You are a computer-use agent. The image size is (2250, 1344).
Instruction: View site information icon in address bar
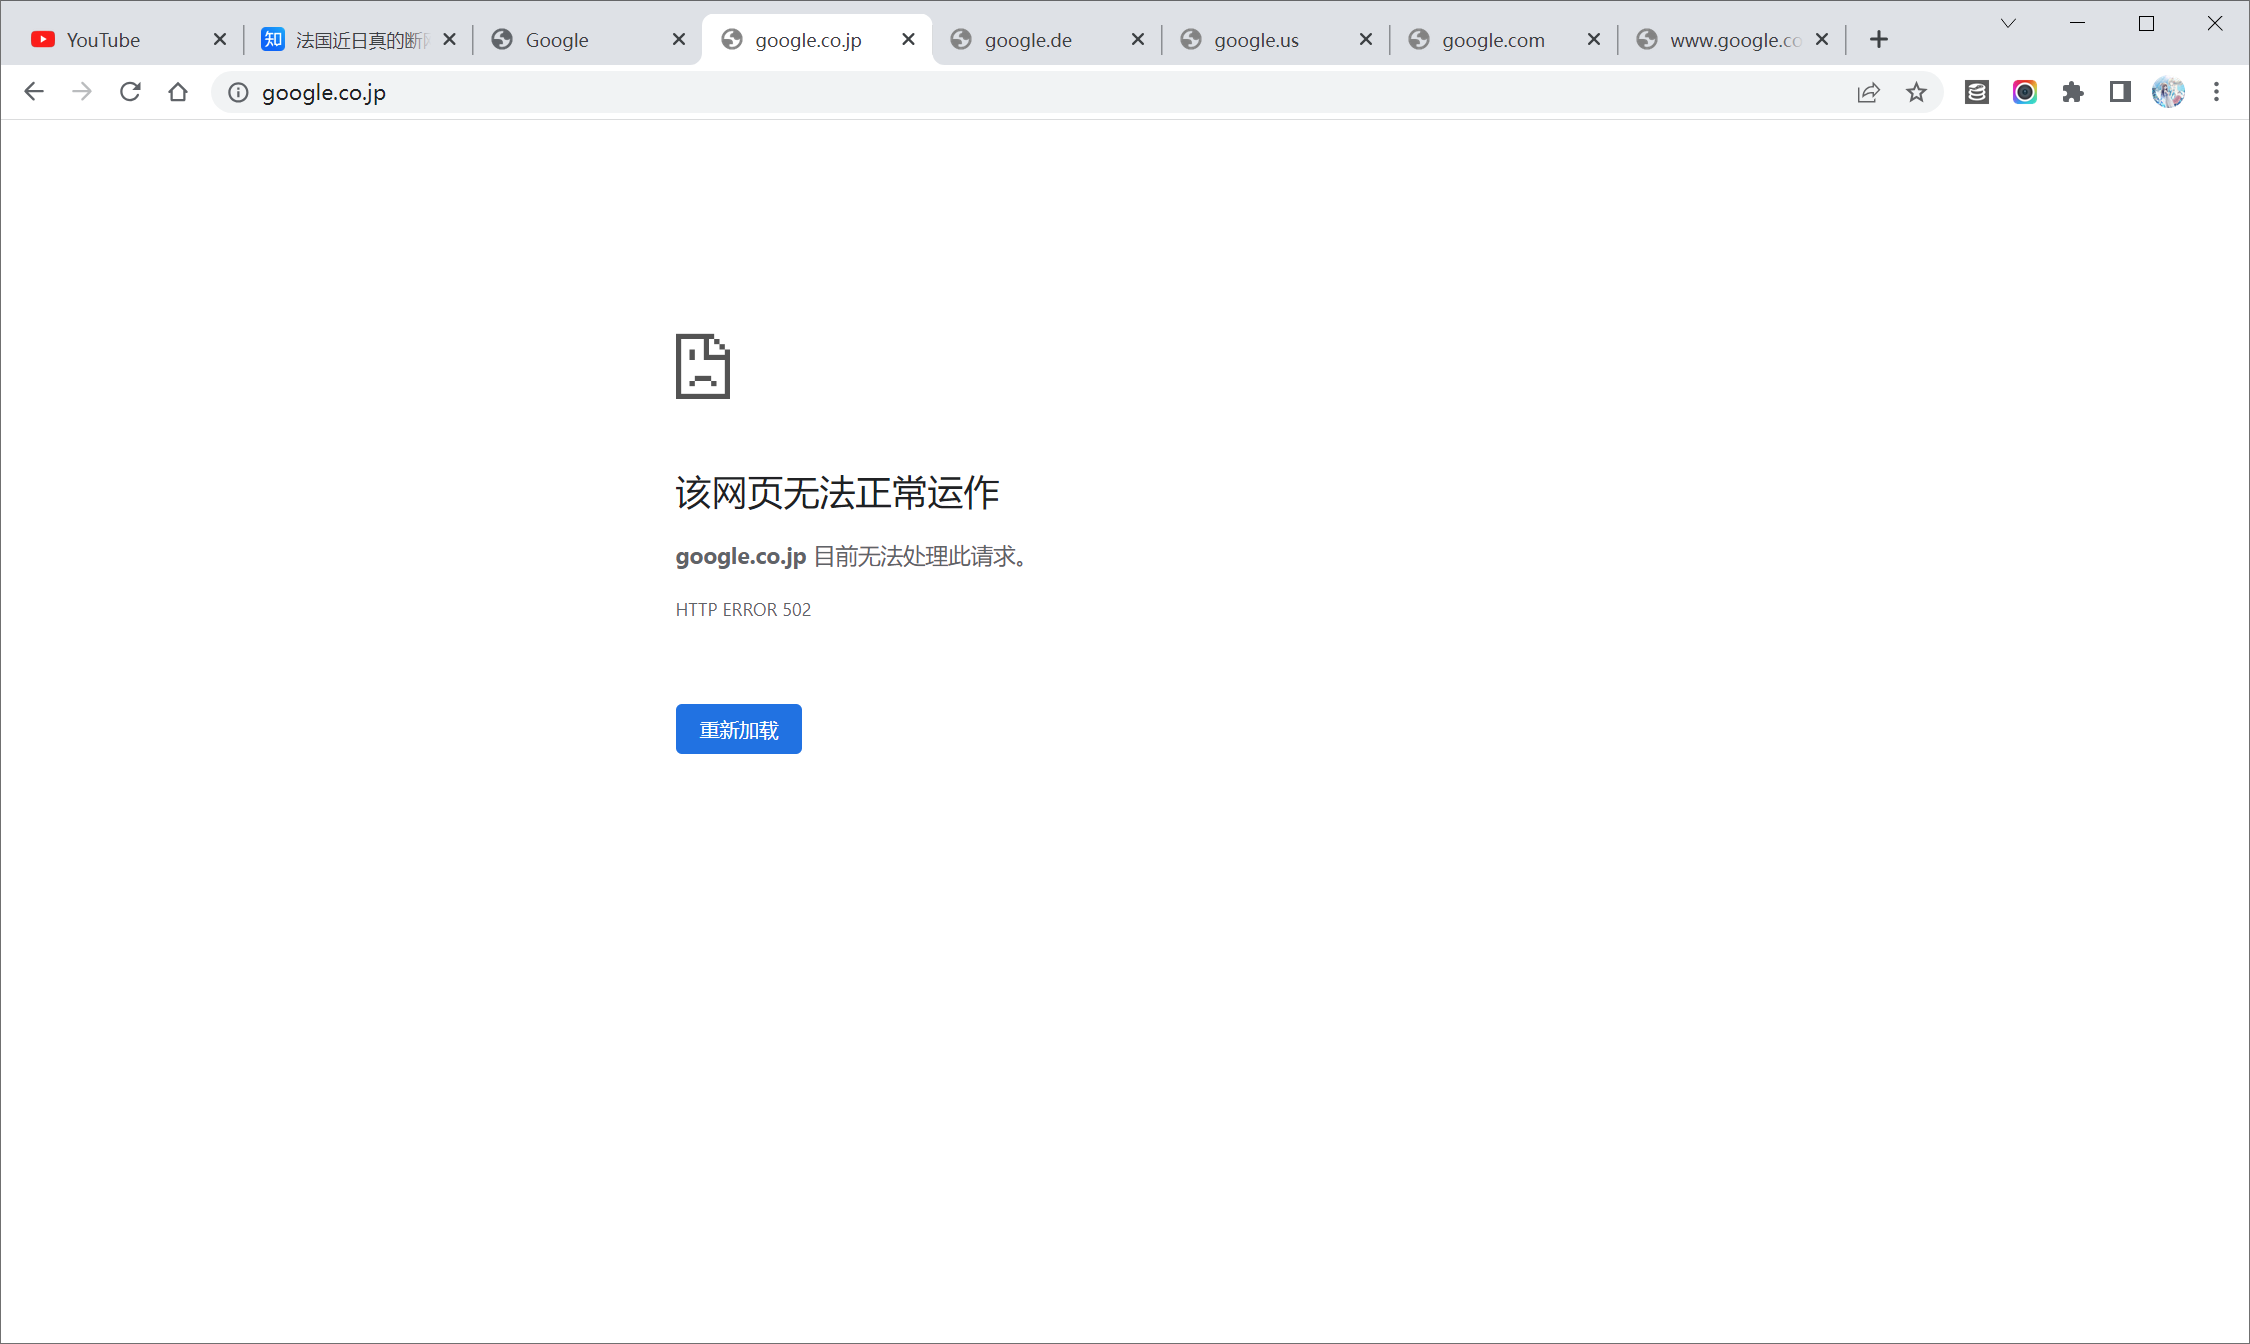pyautogui.click(x=238, y=92)
